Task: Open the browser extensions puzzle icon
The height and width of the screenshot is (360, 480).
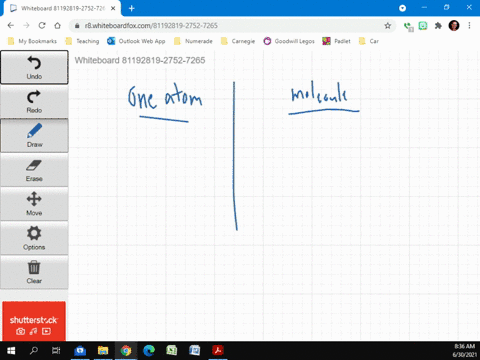Action: (438, 26)
